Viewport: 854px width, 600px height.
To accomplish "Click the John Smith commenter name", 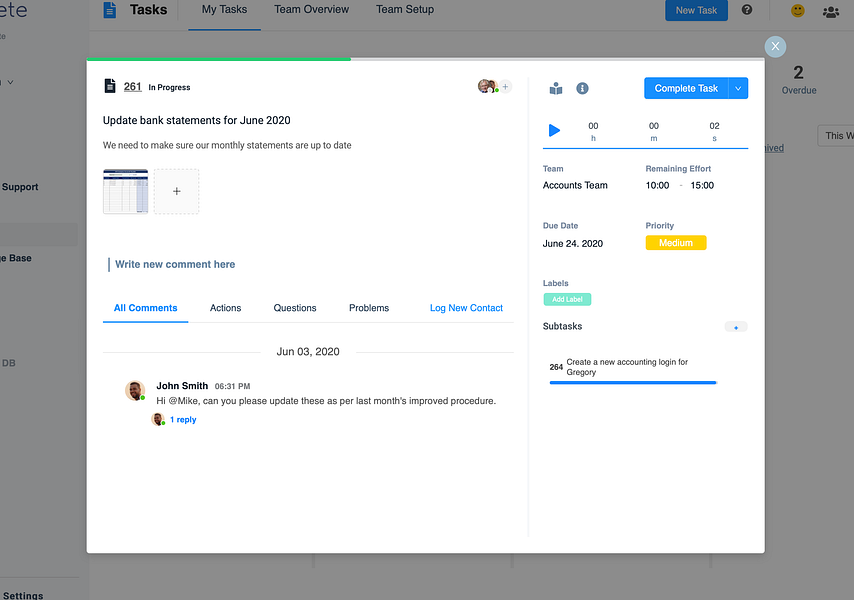I will pyautogui.click(x=182, y=385).
